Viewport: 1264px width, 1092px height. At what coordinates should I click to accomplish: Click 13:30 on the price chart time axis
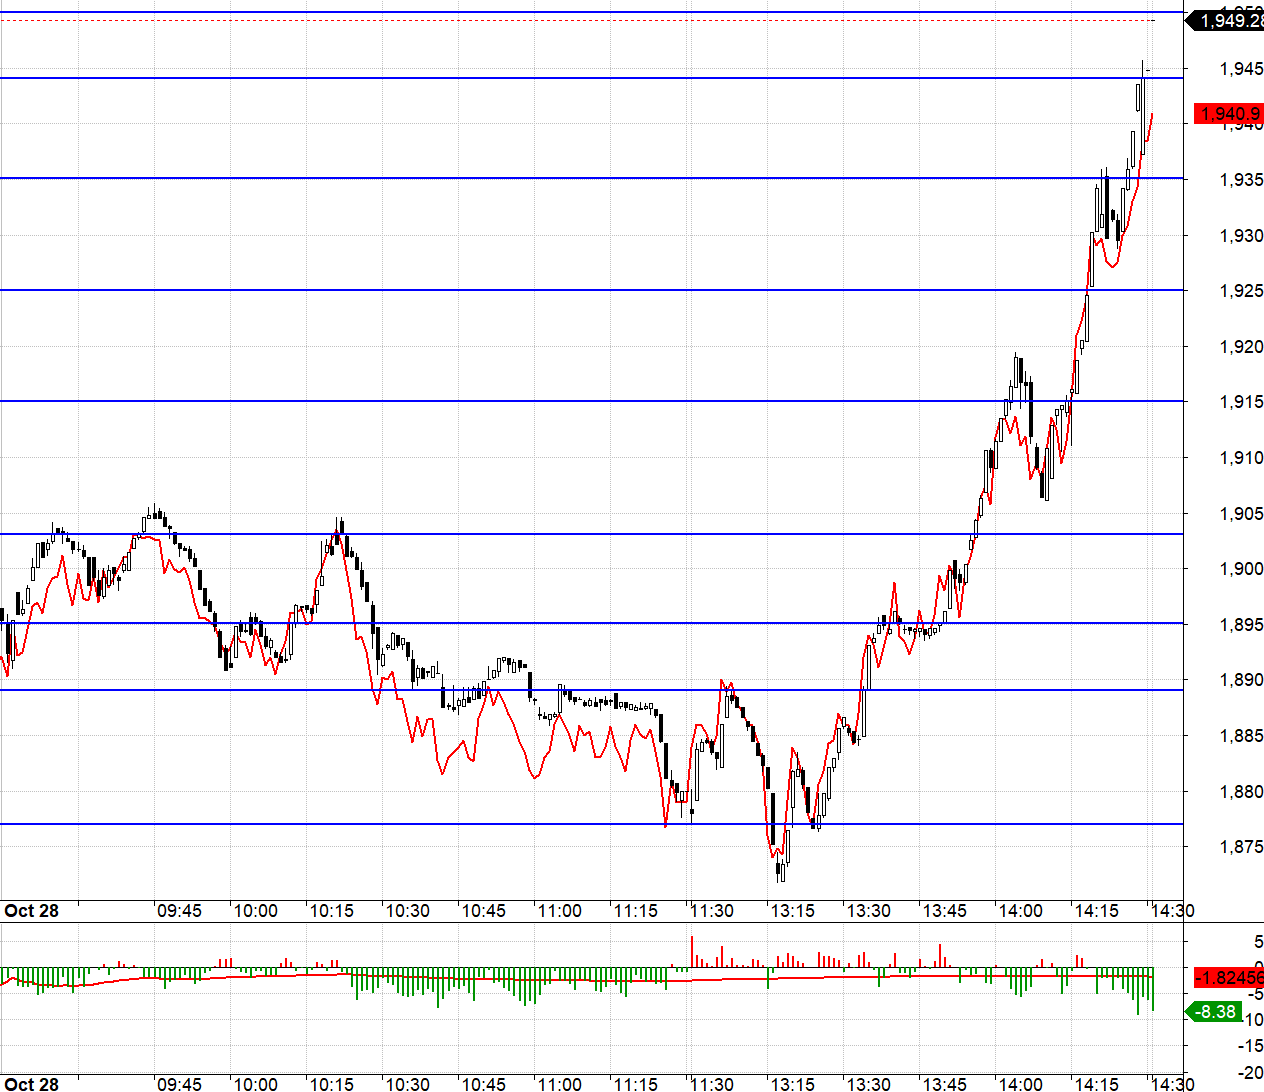click(868, 911)
